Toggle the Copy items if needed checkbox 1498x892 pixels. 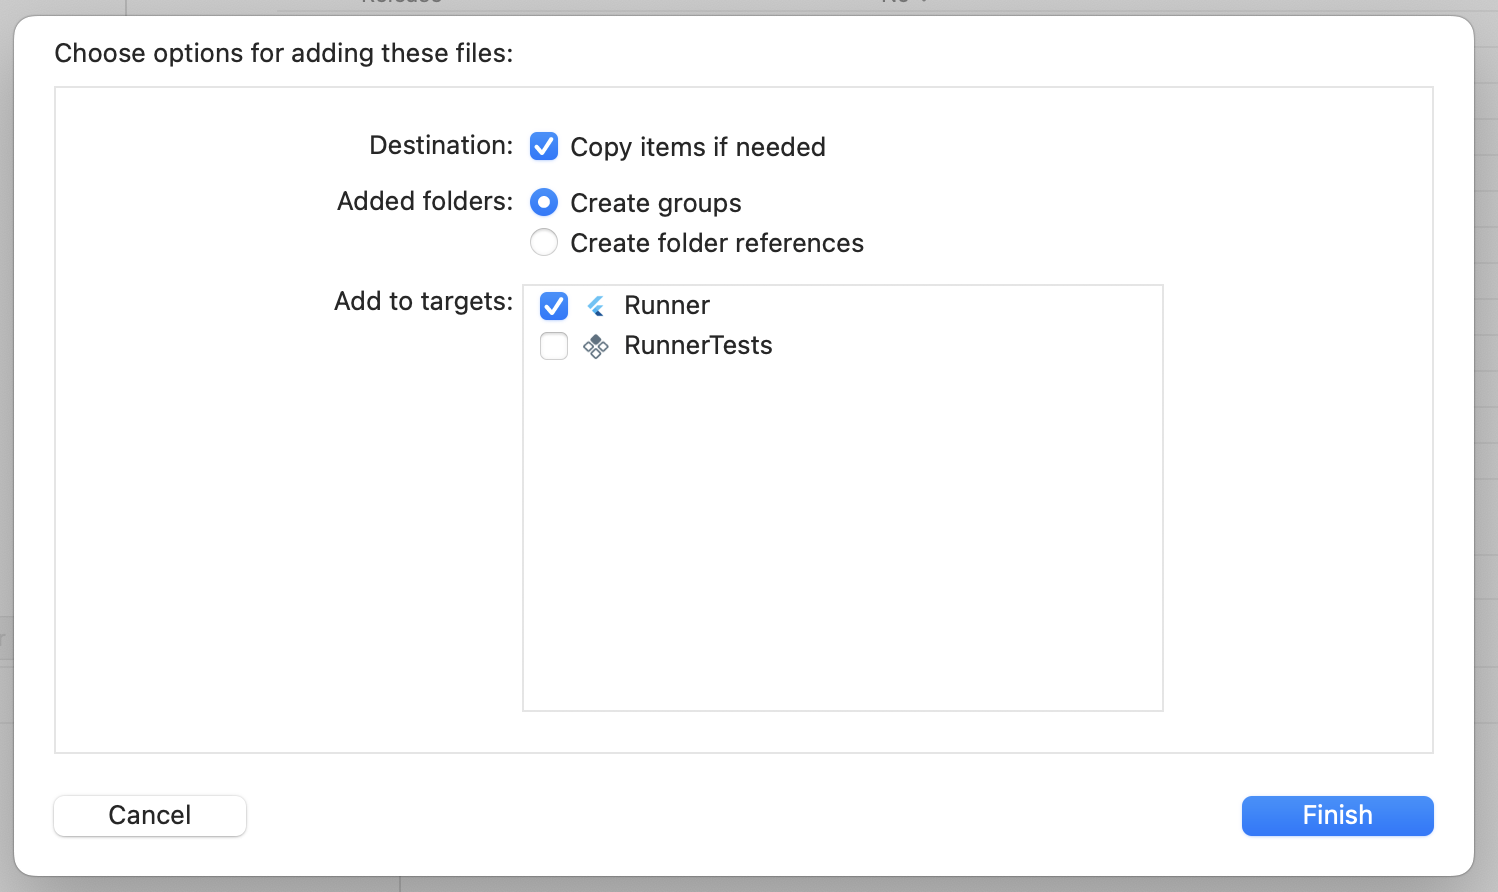pyautogui.click(x=544, y=147)
